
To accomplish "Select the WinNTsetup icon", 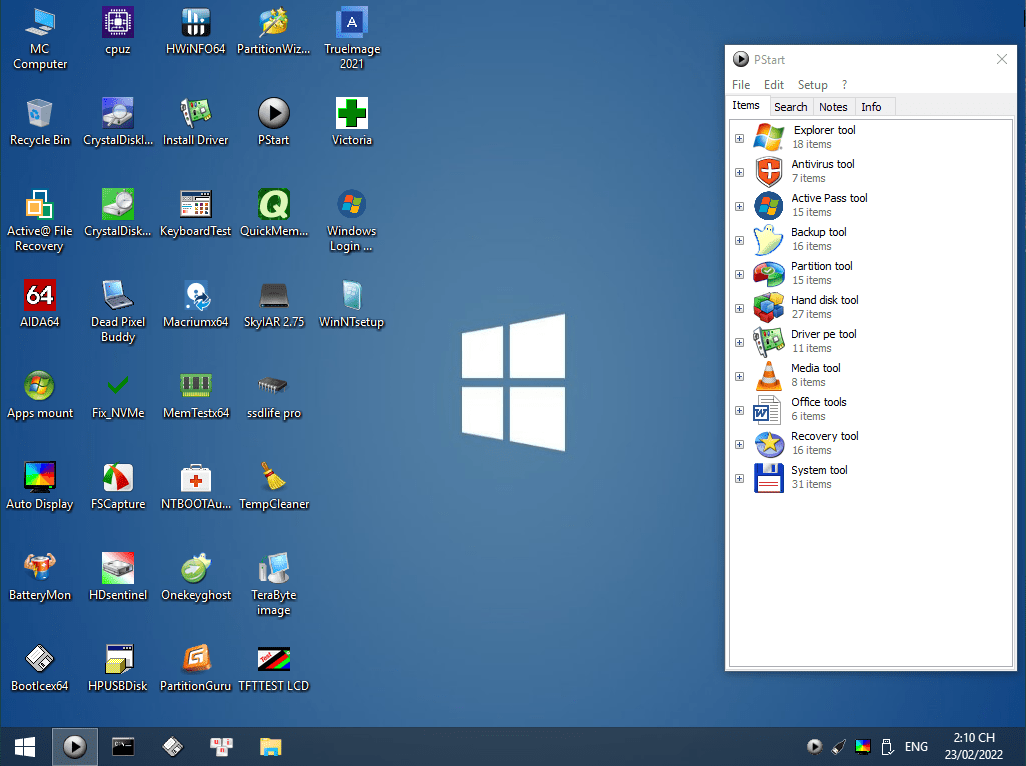I will click(352, 304).
